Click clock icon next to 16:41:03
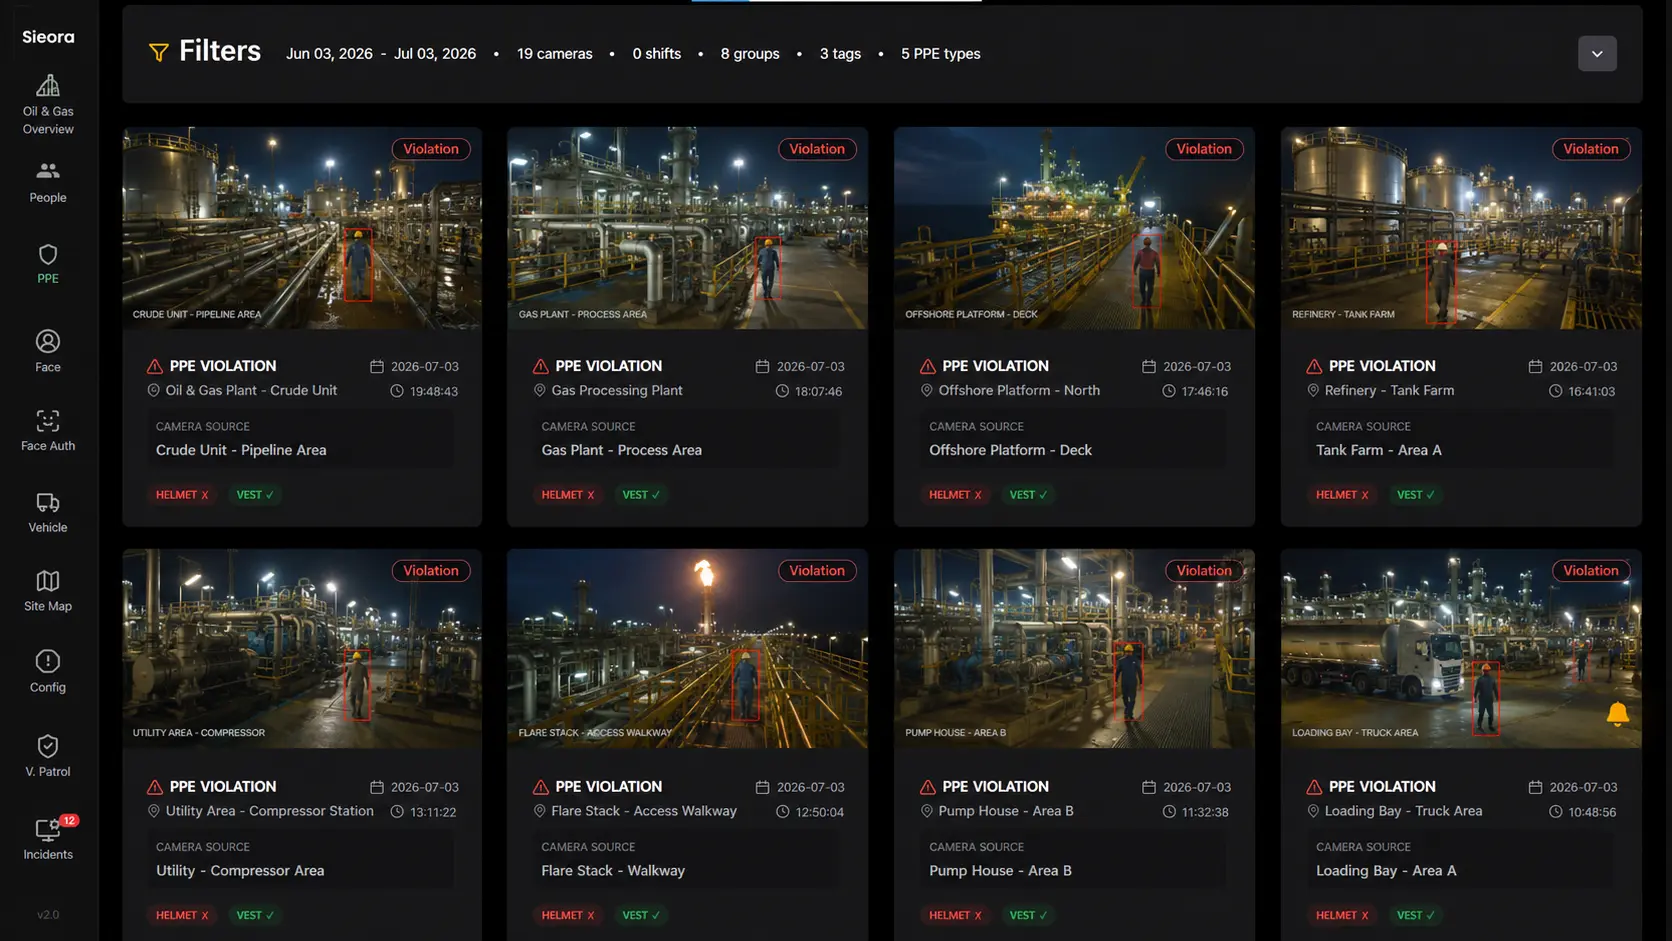This screenshot has height=941, width=1672. tap(1556, 391)
